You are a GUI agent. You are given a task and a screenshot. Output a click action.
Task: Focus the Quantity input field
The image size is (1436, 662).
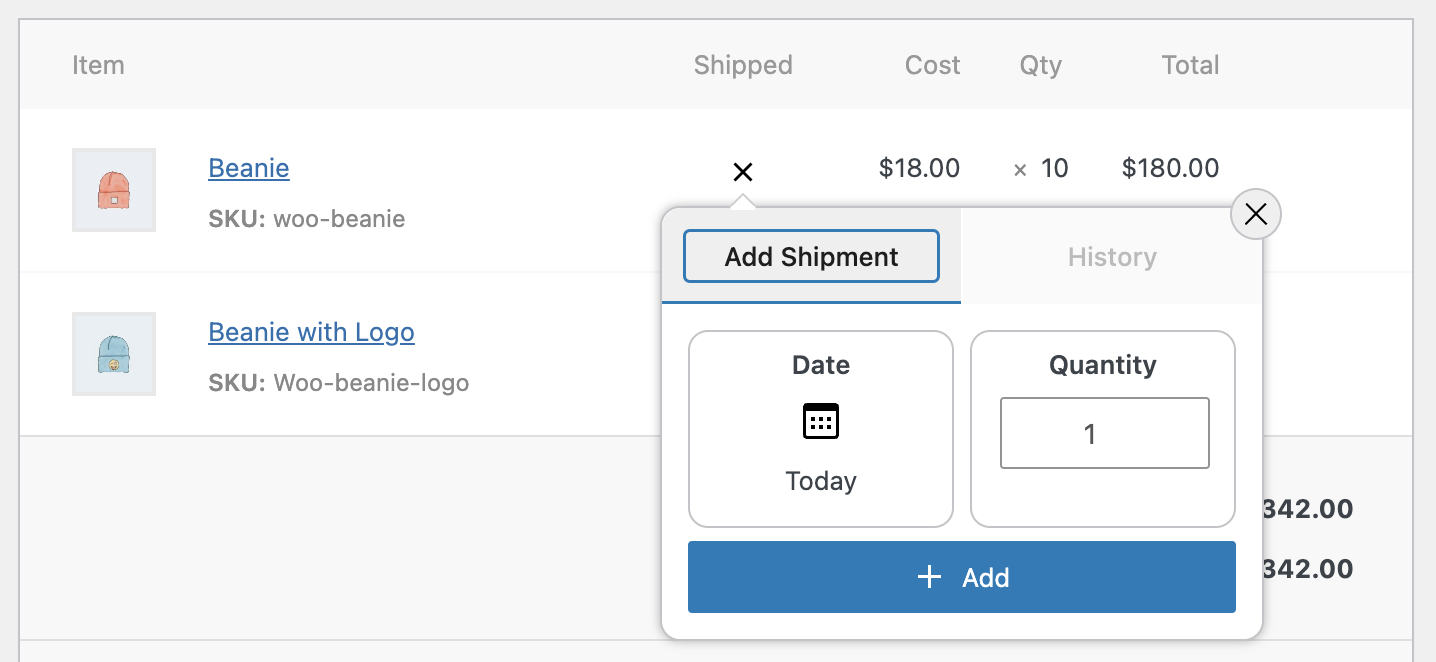point(1104,433)
